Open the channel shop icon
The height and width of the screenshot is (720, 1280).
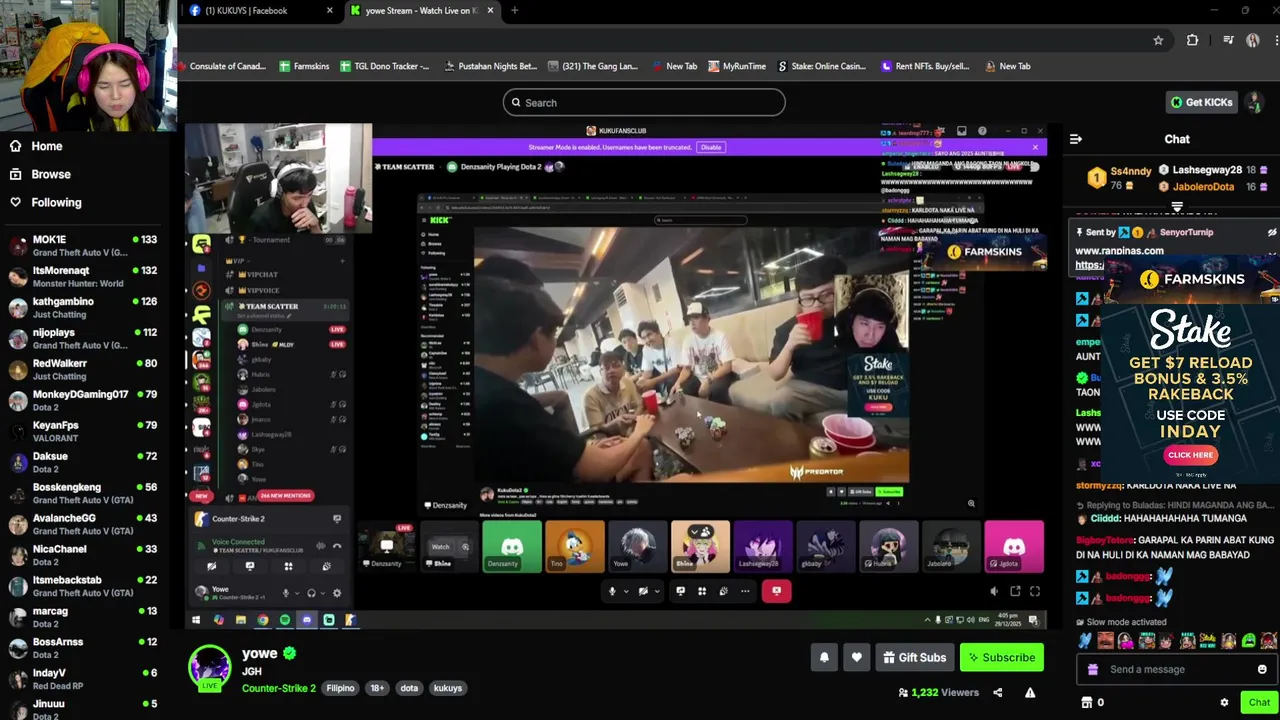coord(1087,702)
